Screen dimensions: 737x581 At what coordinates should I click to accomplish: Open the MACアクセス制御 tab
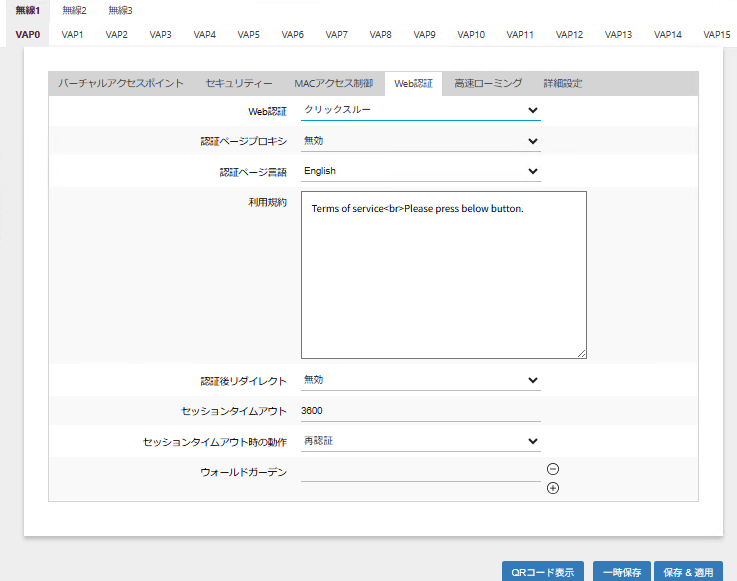point(333,84)
